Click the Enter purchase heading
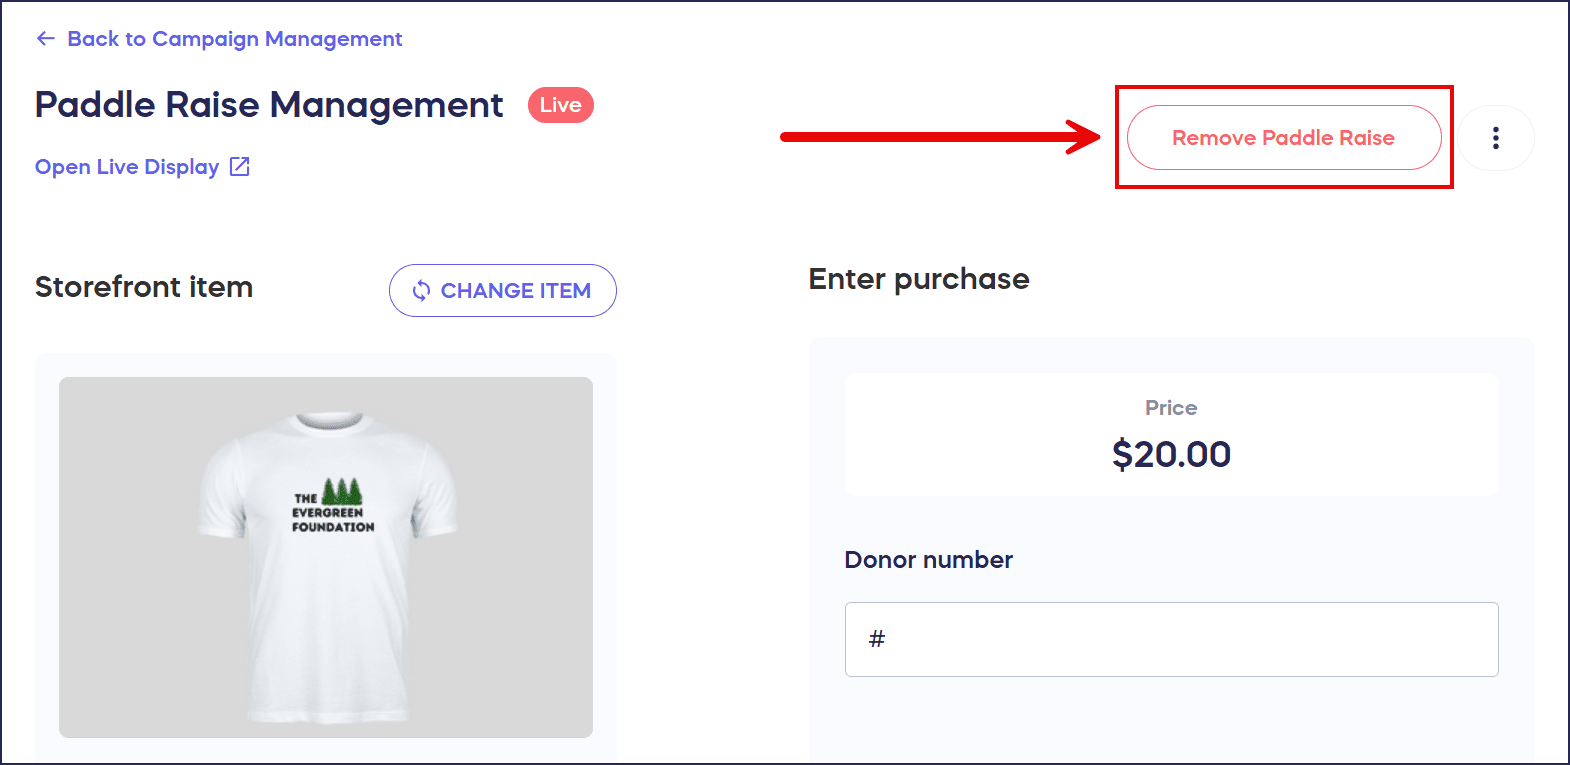 click(x=919, y=279)
